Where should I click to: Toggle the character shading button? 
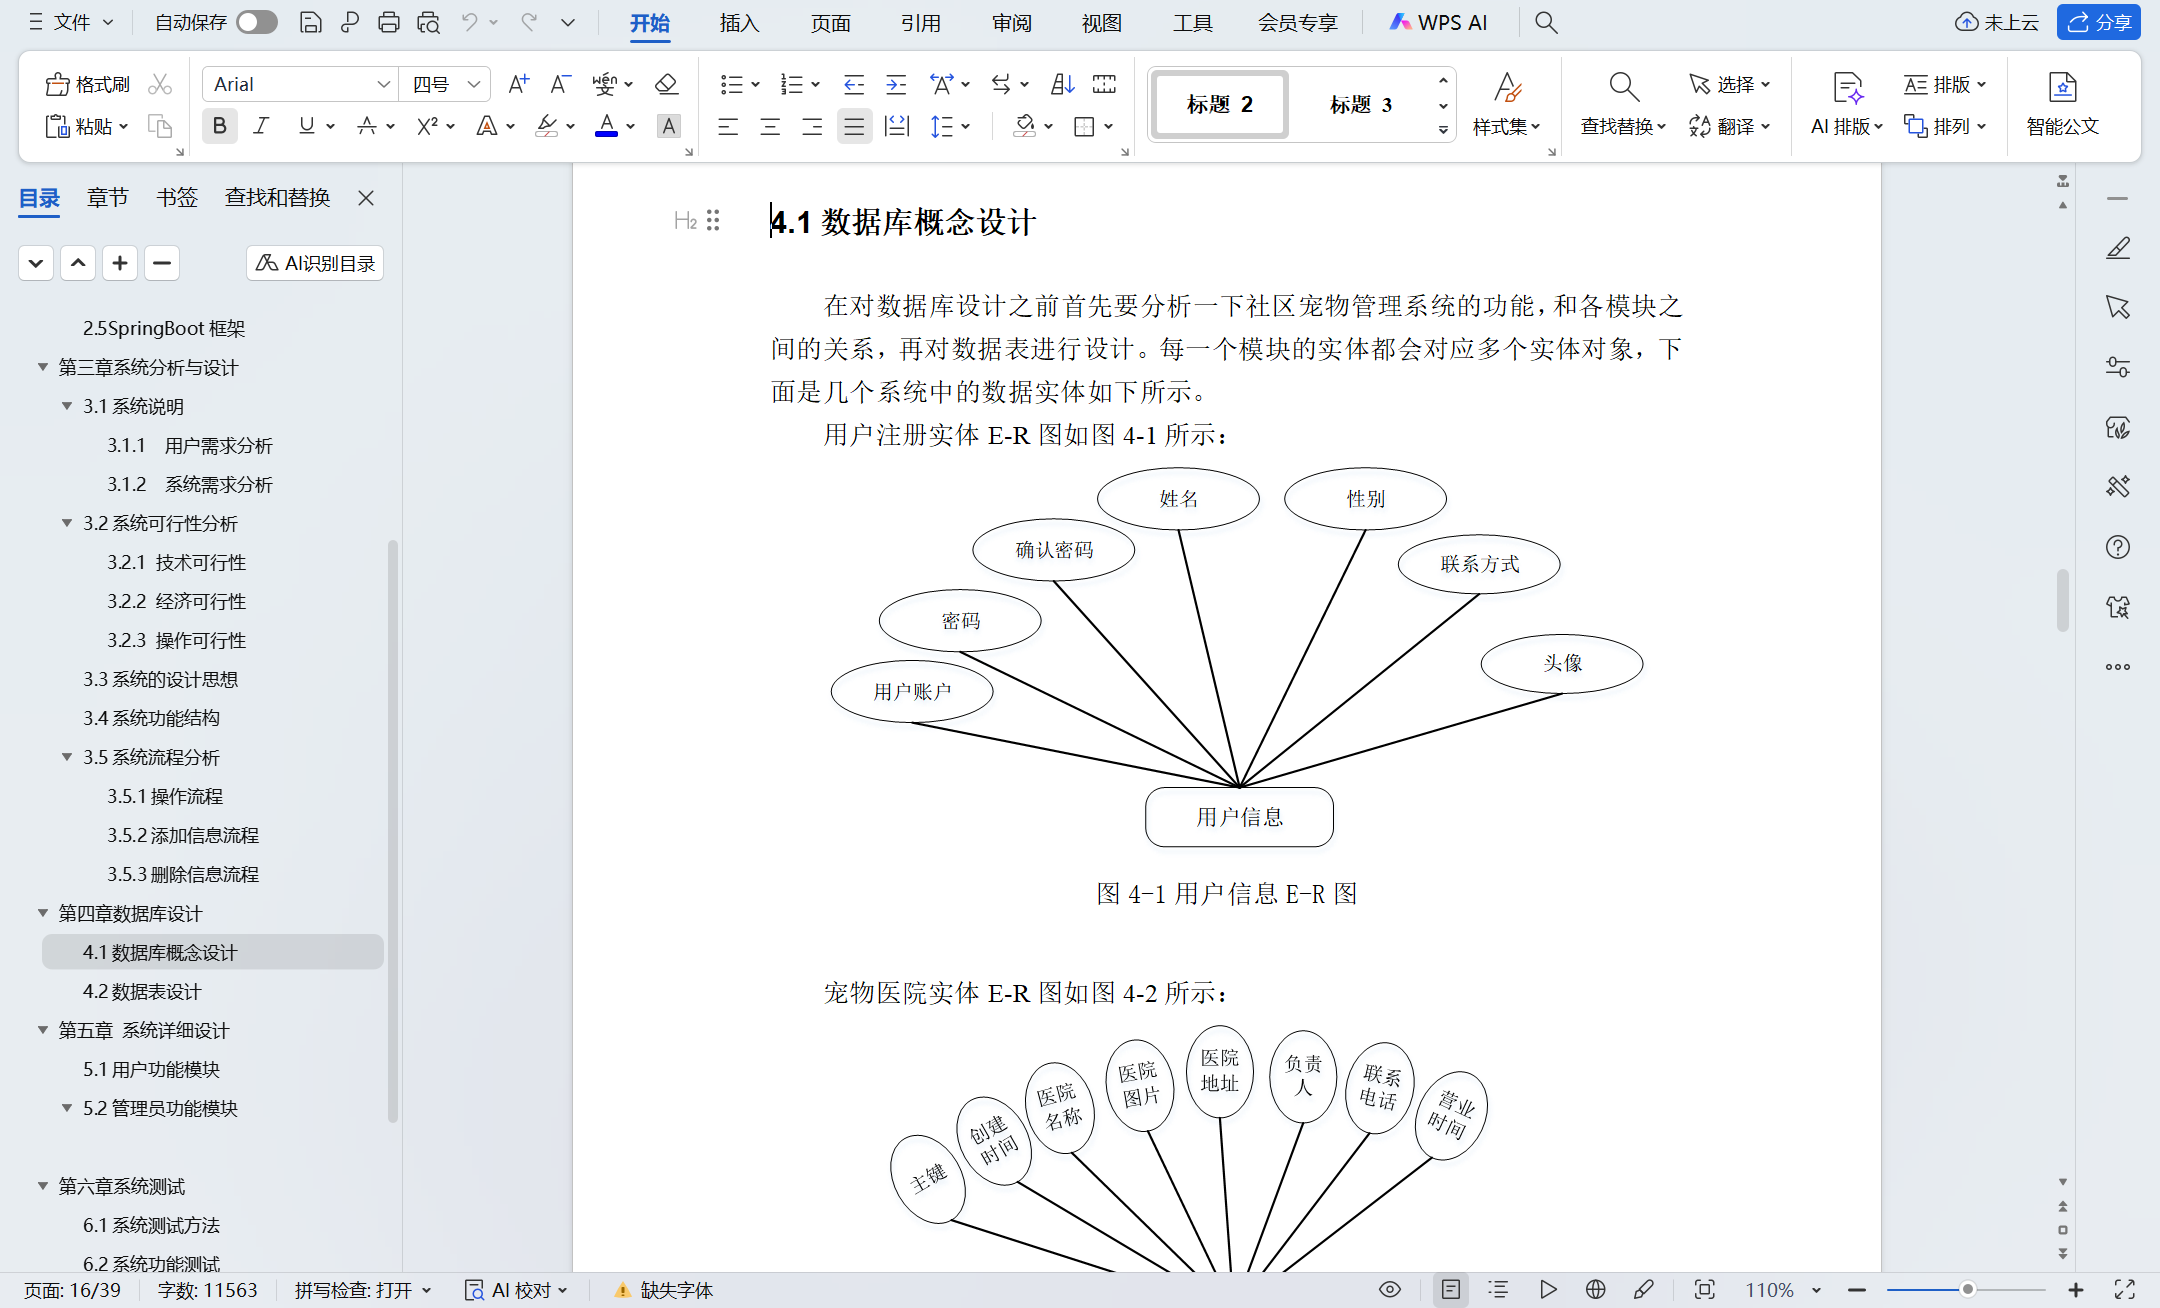pyautogui.click(x=669, y=126)
